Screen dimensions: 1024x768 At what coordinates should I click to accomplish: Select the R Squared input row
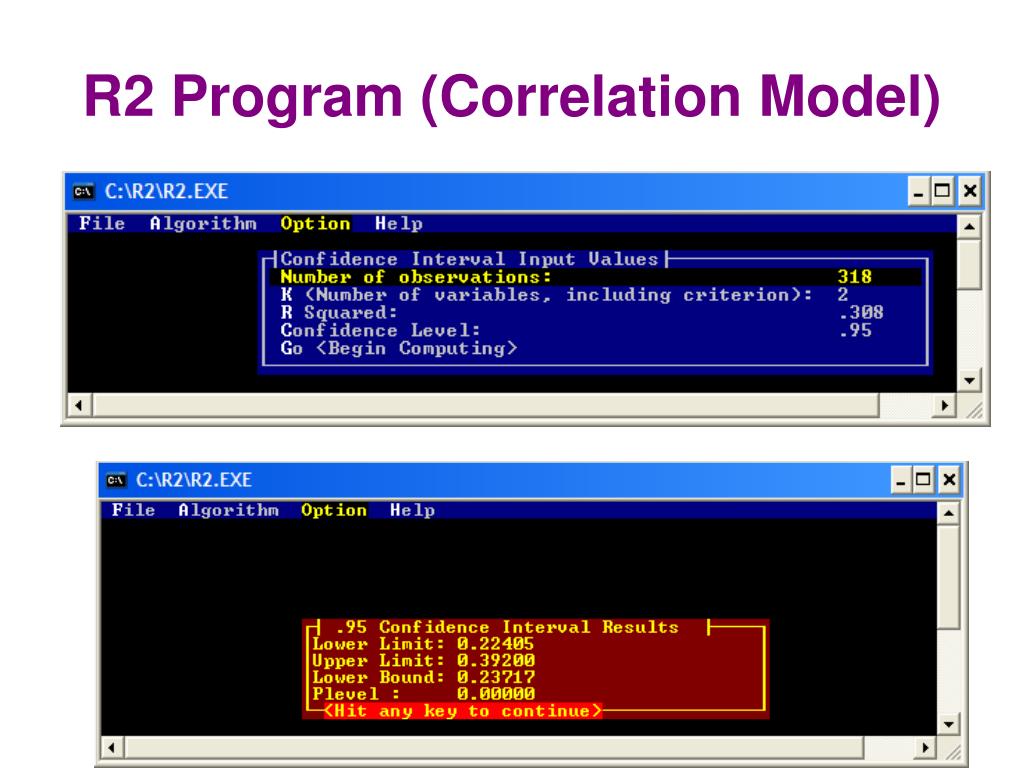coord(596,312)
